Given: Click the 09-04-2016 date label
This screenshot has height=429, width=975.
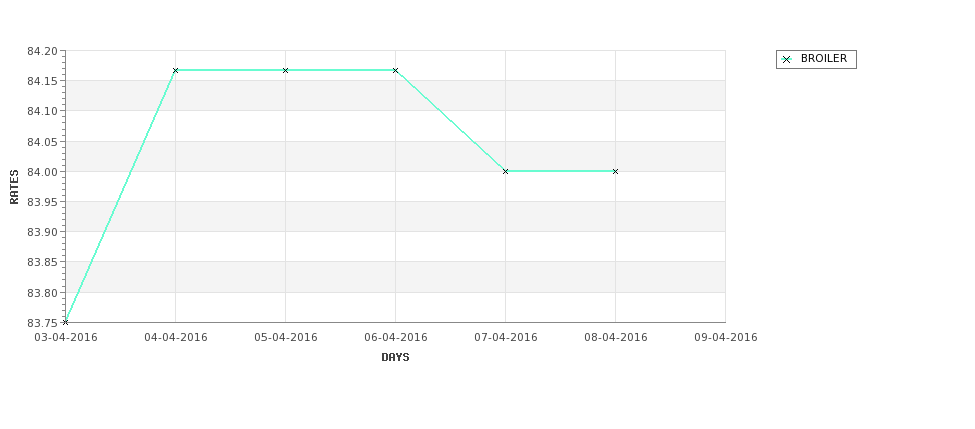Looking at the screenshot, I should tap(726, 338).
